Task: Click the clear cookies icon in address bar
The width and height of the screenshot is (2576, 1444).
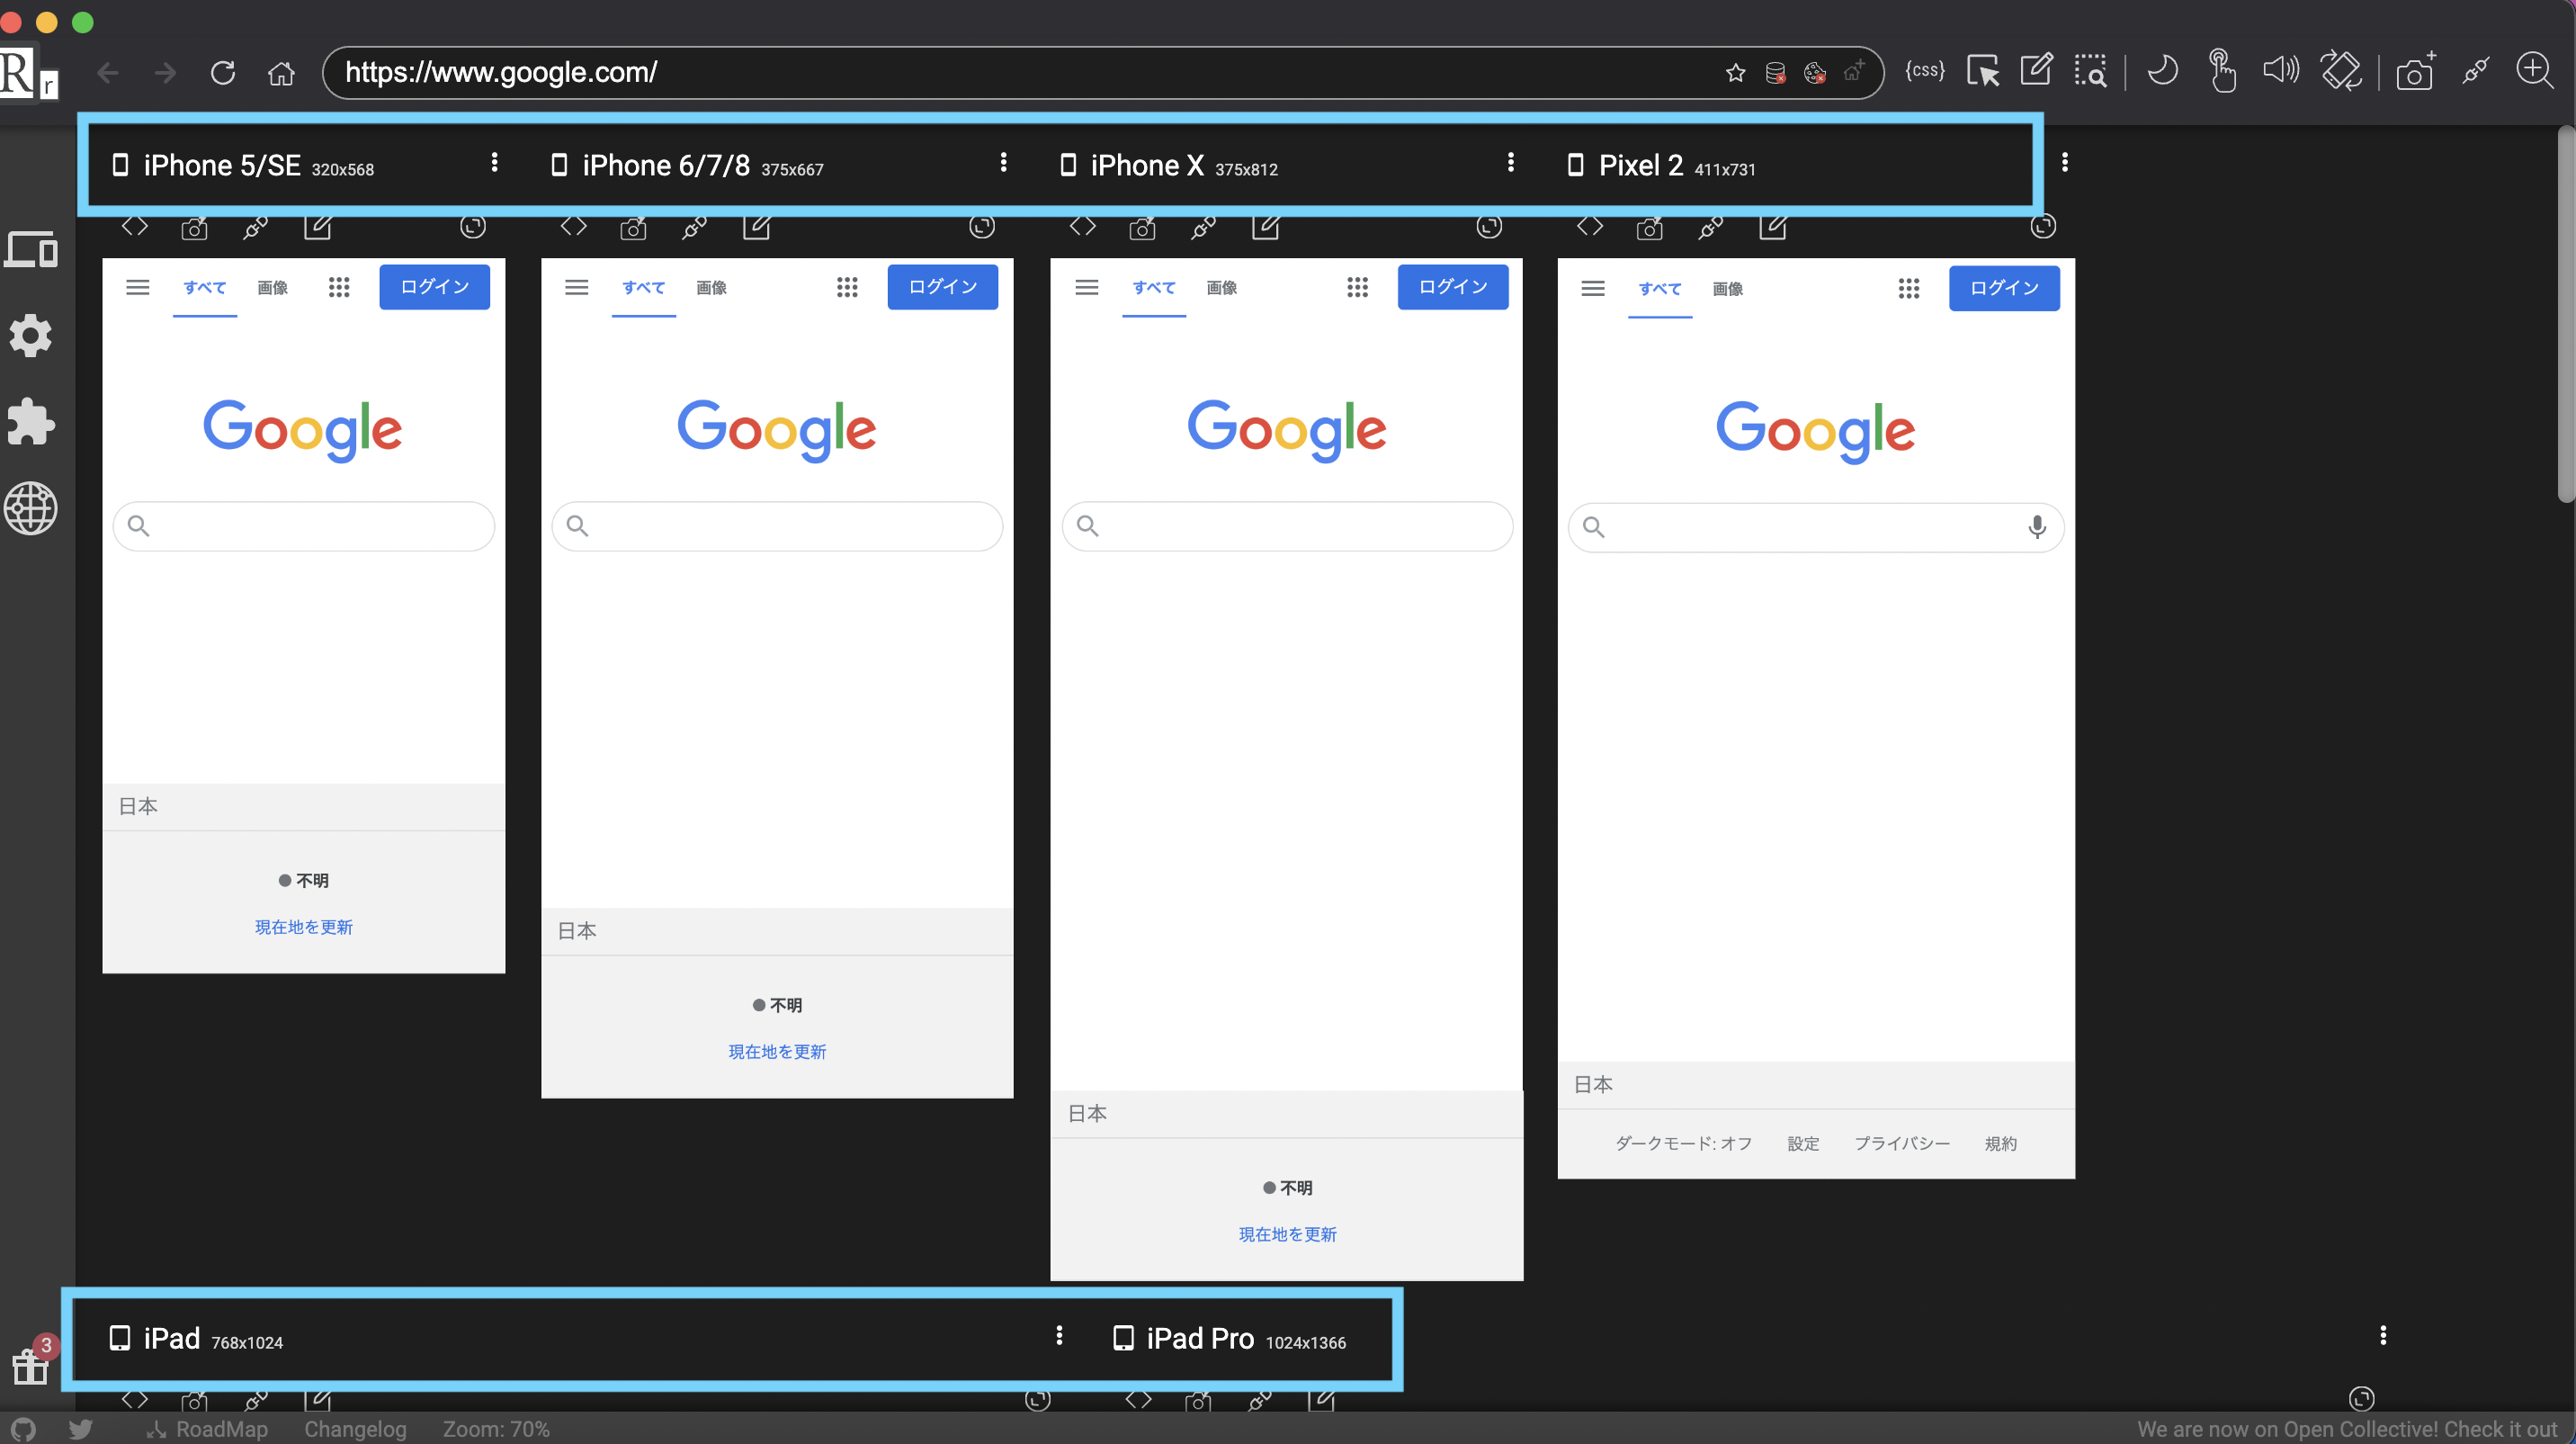Action: click(x=1815, y=72)
